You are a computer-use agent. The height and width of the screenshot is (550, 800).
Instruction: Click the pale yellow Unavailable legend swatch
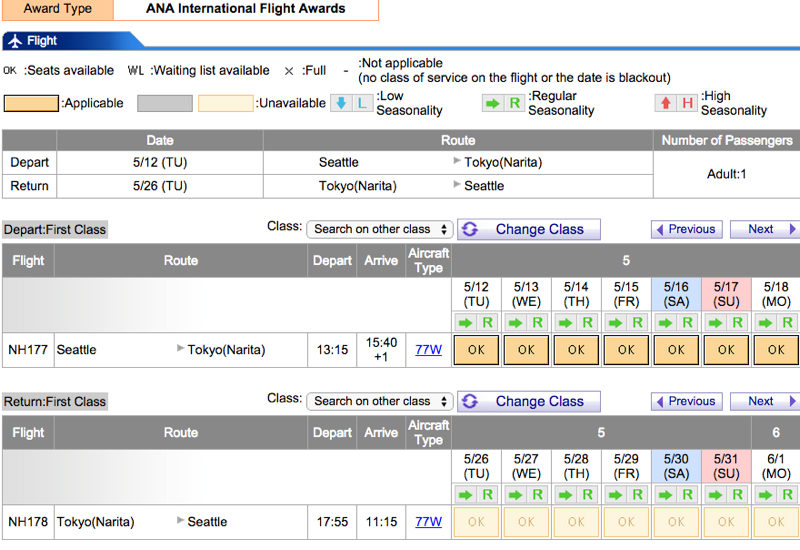[x=226, y=104]
